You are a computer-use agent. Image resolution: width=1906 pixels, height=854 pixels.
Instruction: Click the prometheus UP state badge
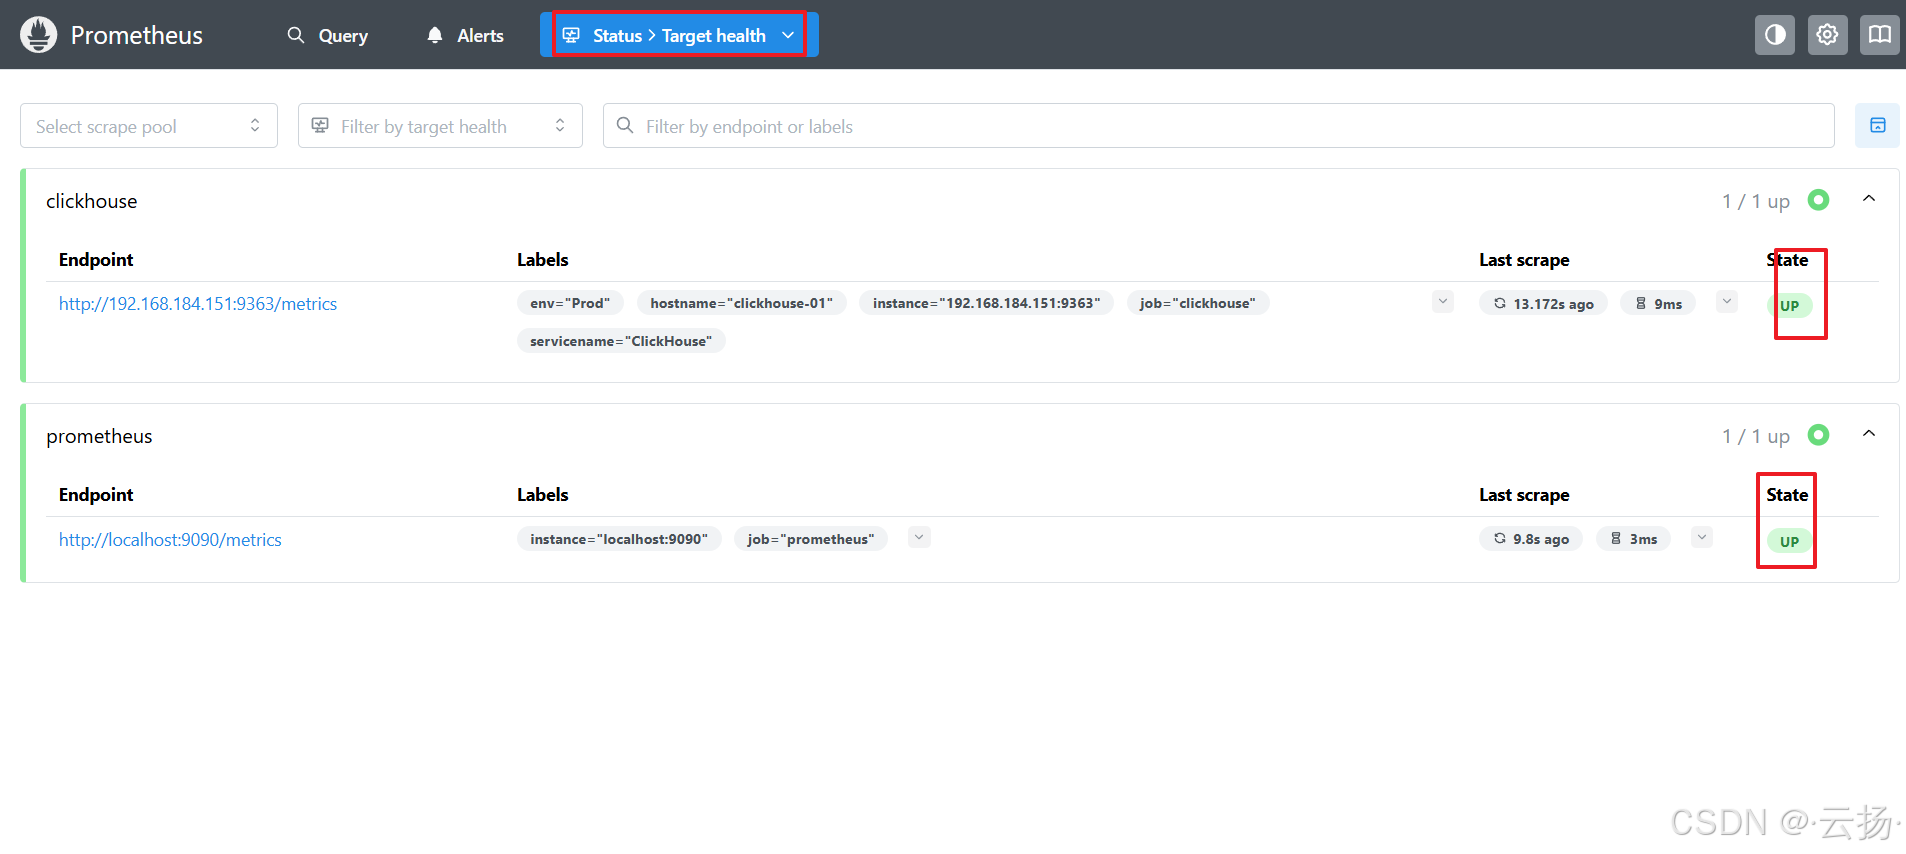pyautogui.click(x=1789, y=541)
